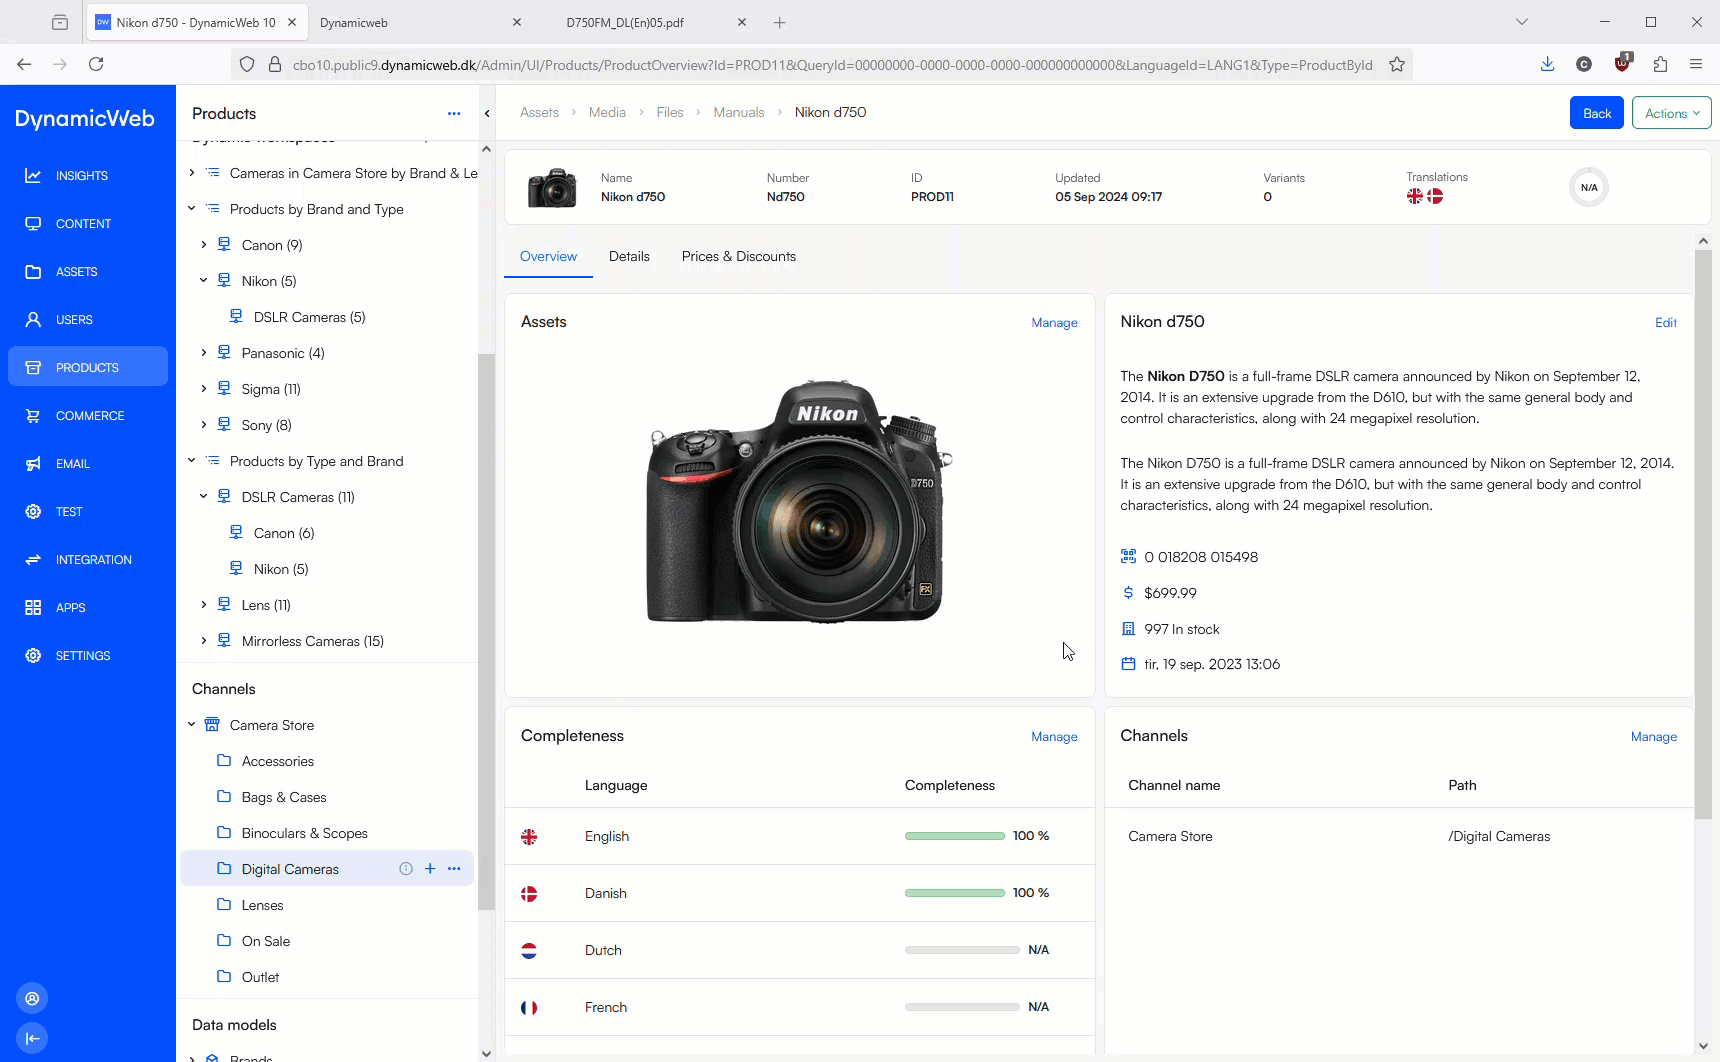Screen dimensions: 1720x1062
Task: Click the Apps icon in the sidebar
Action: [33, 607]
